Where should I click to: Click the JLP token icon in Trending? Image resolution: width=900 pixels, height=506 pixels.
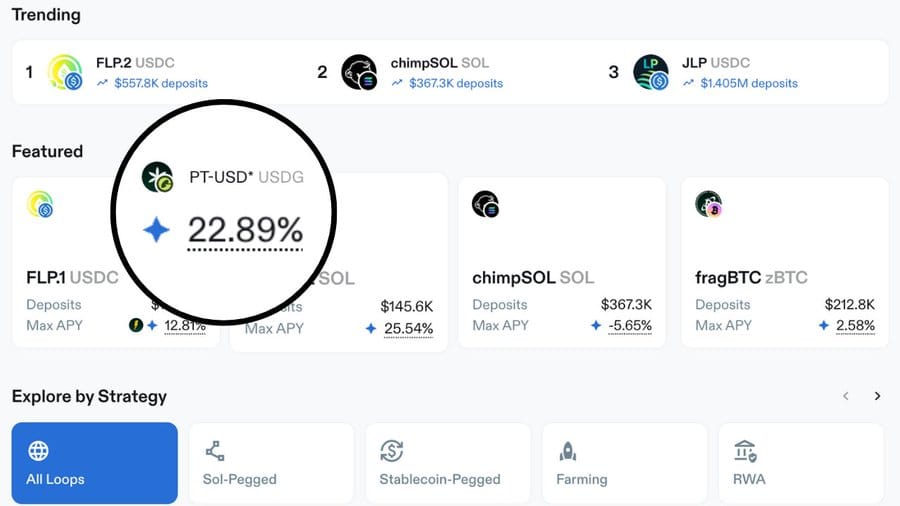651,72
